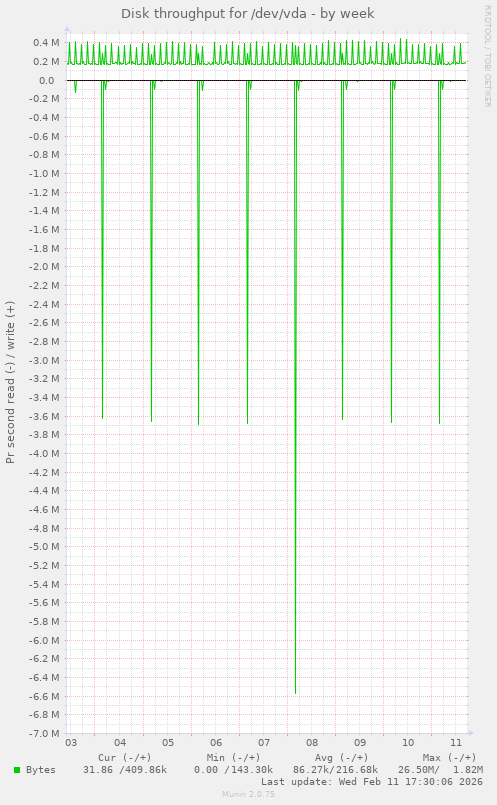Image resolution: width=497 pixels, height=805 pixels.
Task: Click the x-axis date label '06'
Action: point(216,743)
